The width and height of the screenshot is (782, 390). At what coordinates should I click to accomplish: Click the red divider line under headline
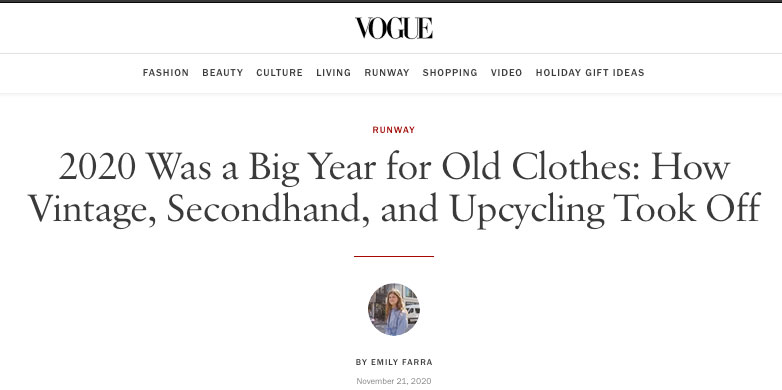pos(394,256)
